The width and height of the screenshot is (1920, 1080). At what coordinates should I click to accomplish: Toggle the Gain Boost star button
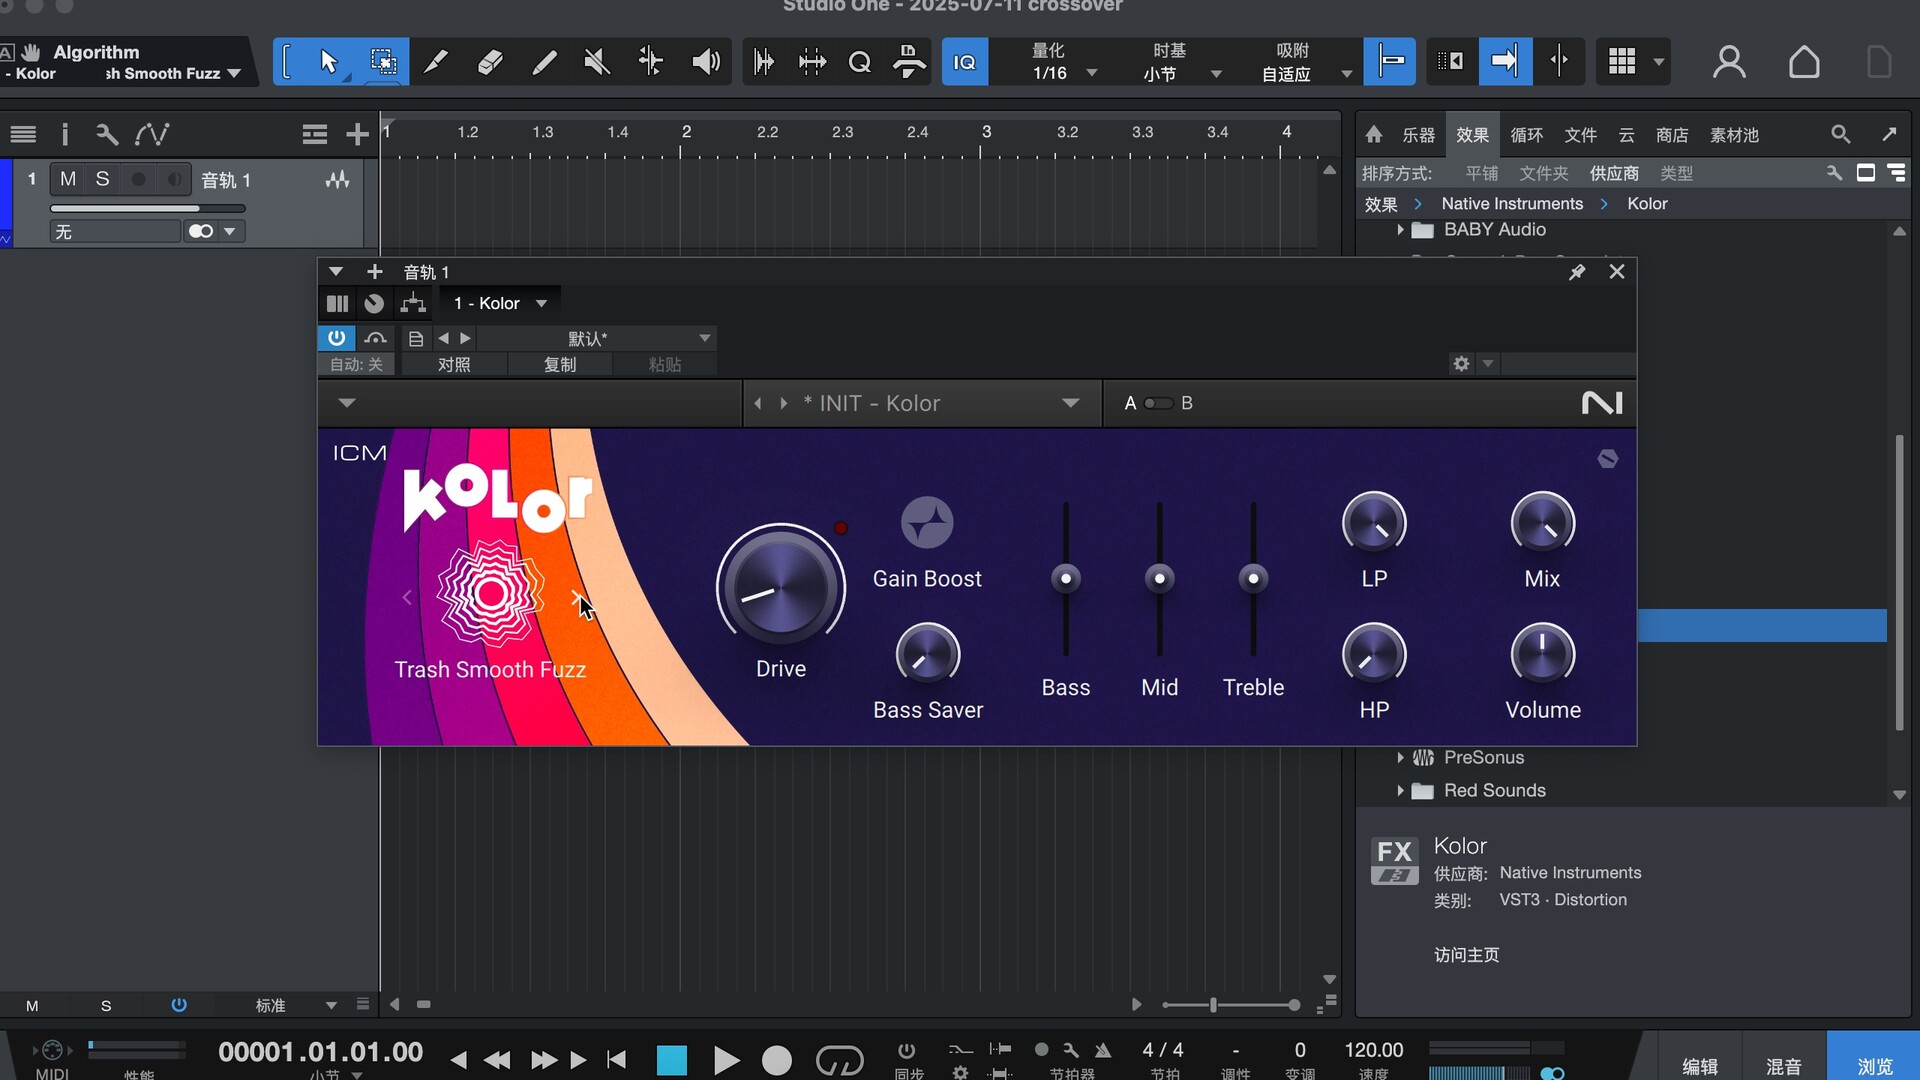pos(927,523)
